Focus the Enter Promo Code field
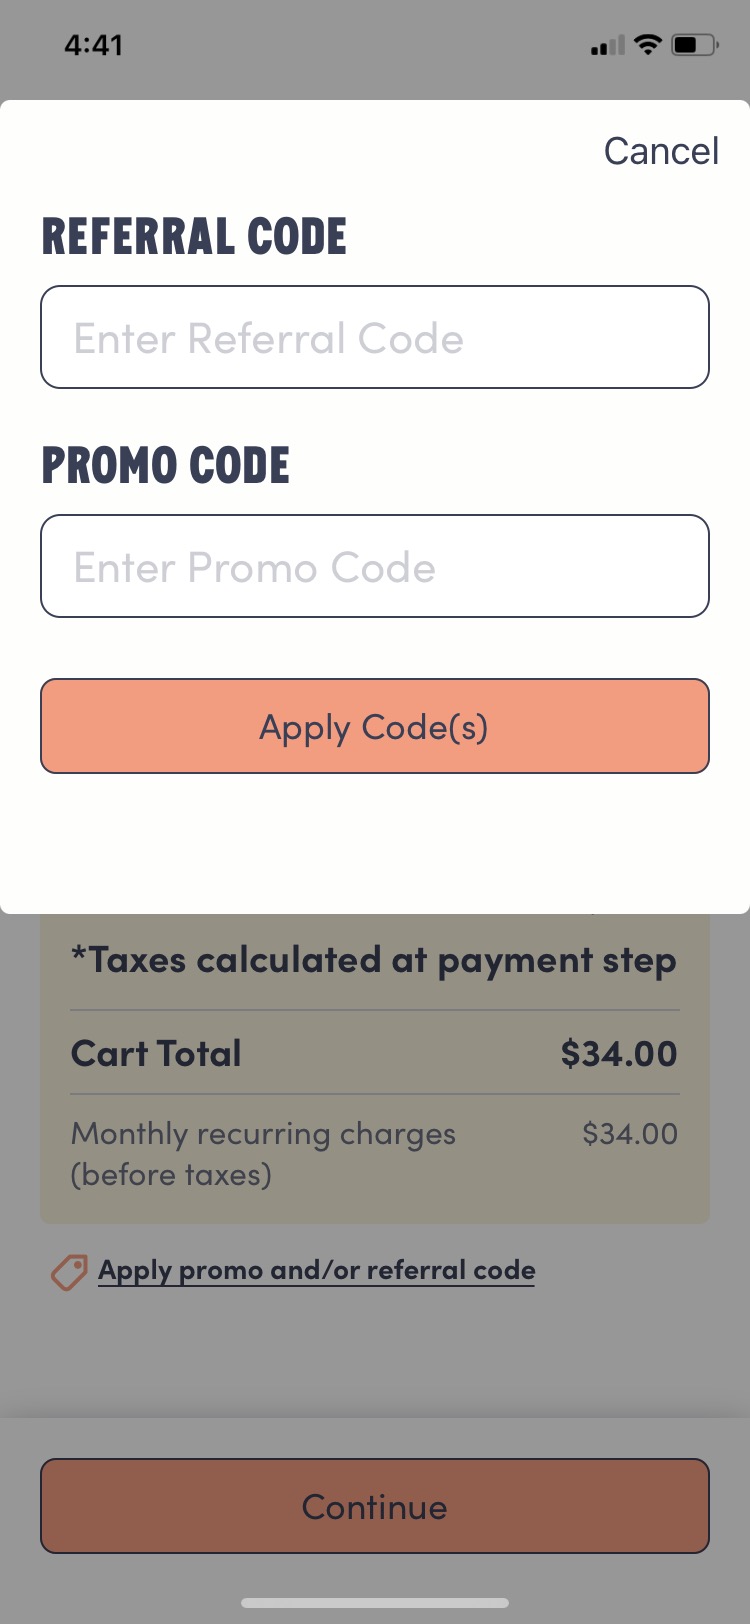Viewport: 750px width, 1624px height. (375, 567)
